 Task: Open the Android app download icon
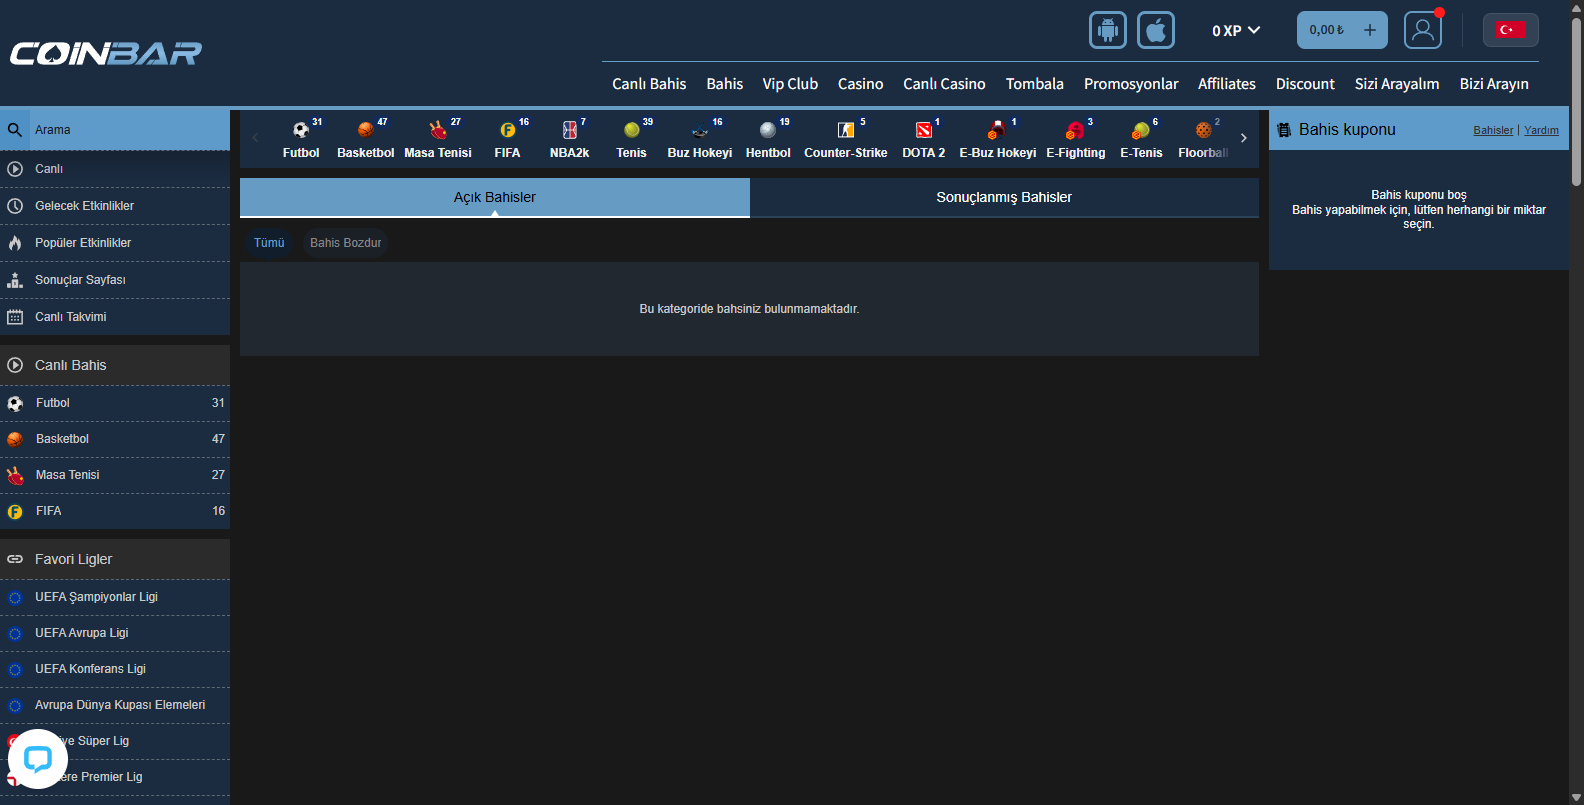click(1107, 30)
